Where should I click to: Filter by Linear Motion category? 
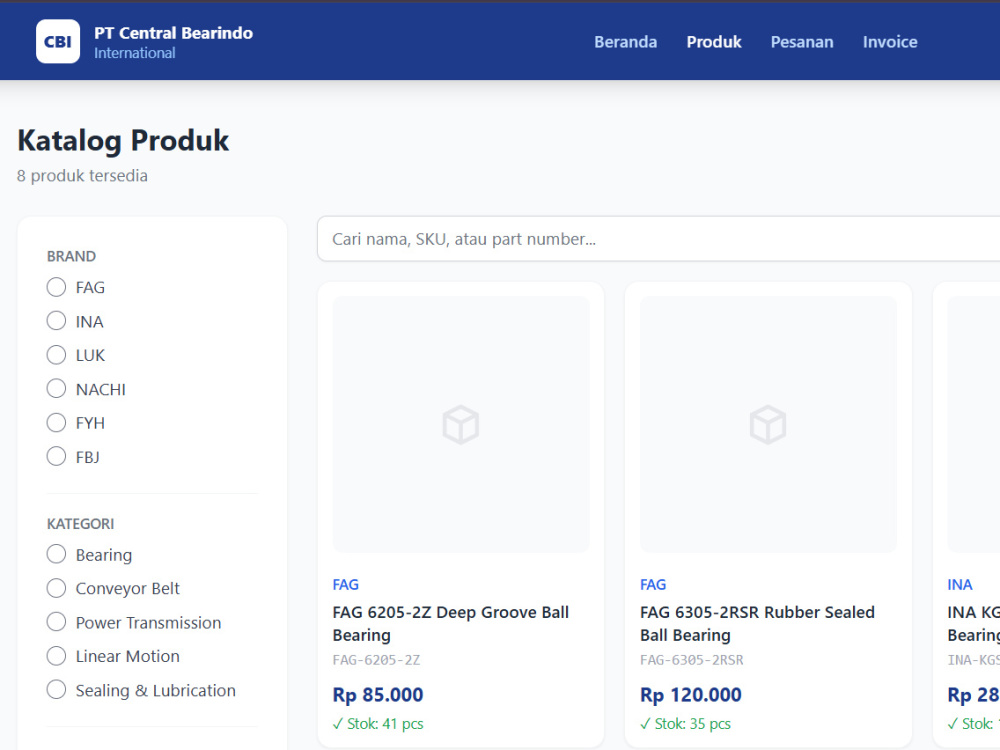(56, 656)
